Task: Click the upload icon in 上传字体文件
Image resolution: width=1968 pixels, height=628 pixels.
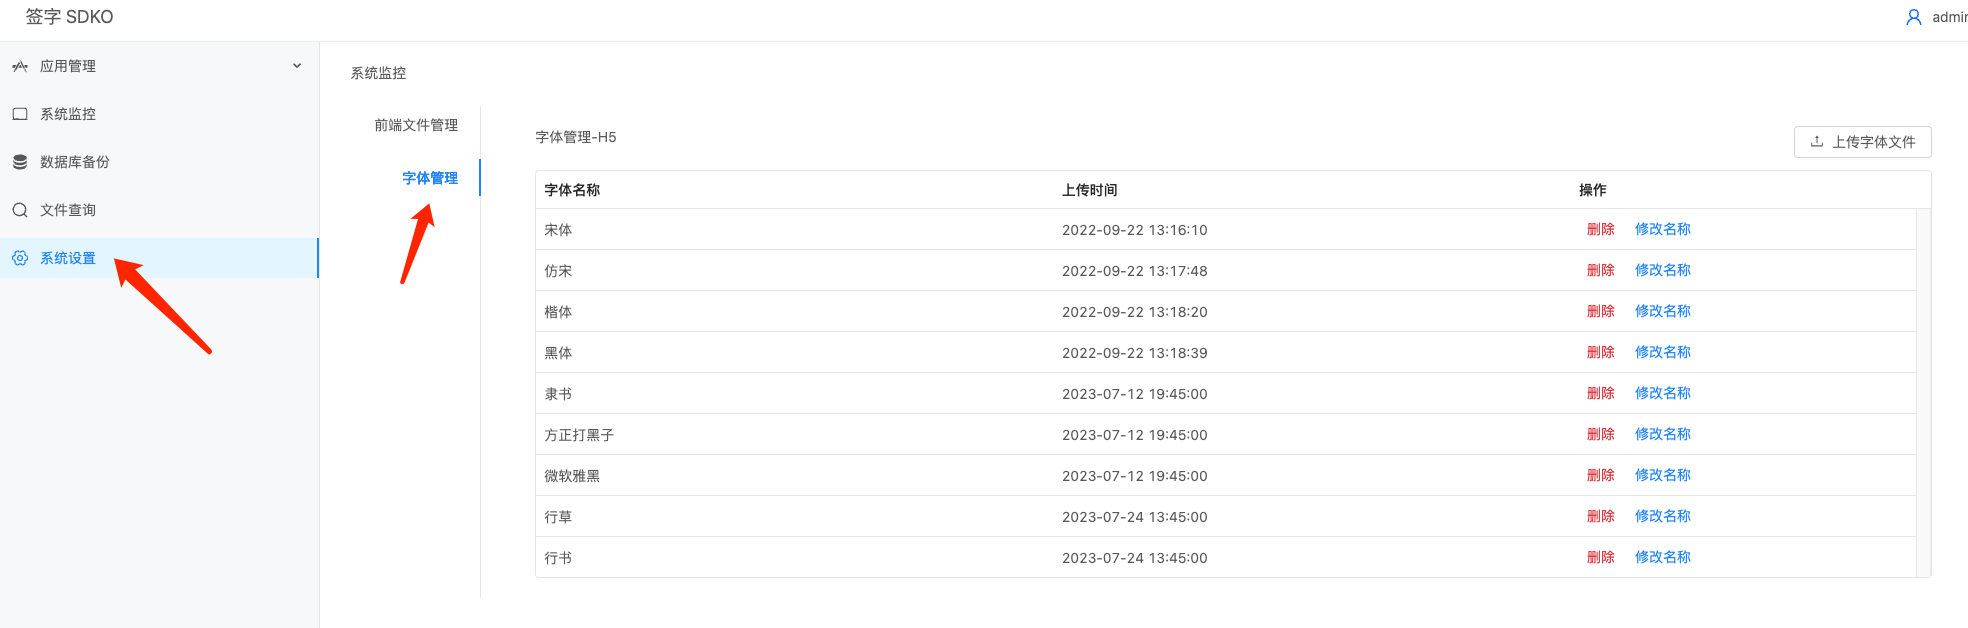Action: tap(1817, 142)
